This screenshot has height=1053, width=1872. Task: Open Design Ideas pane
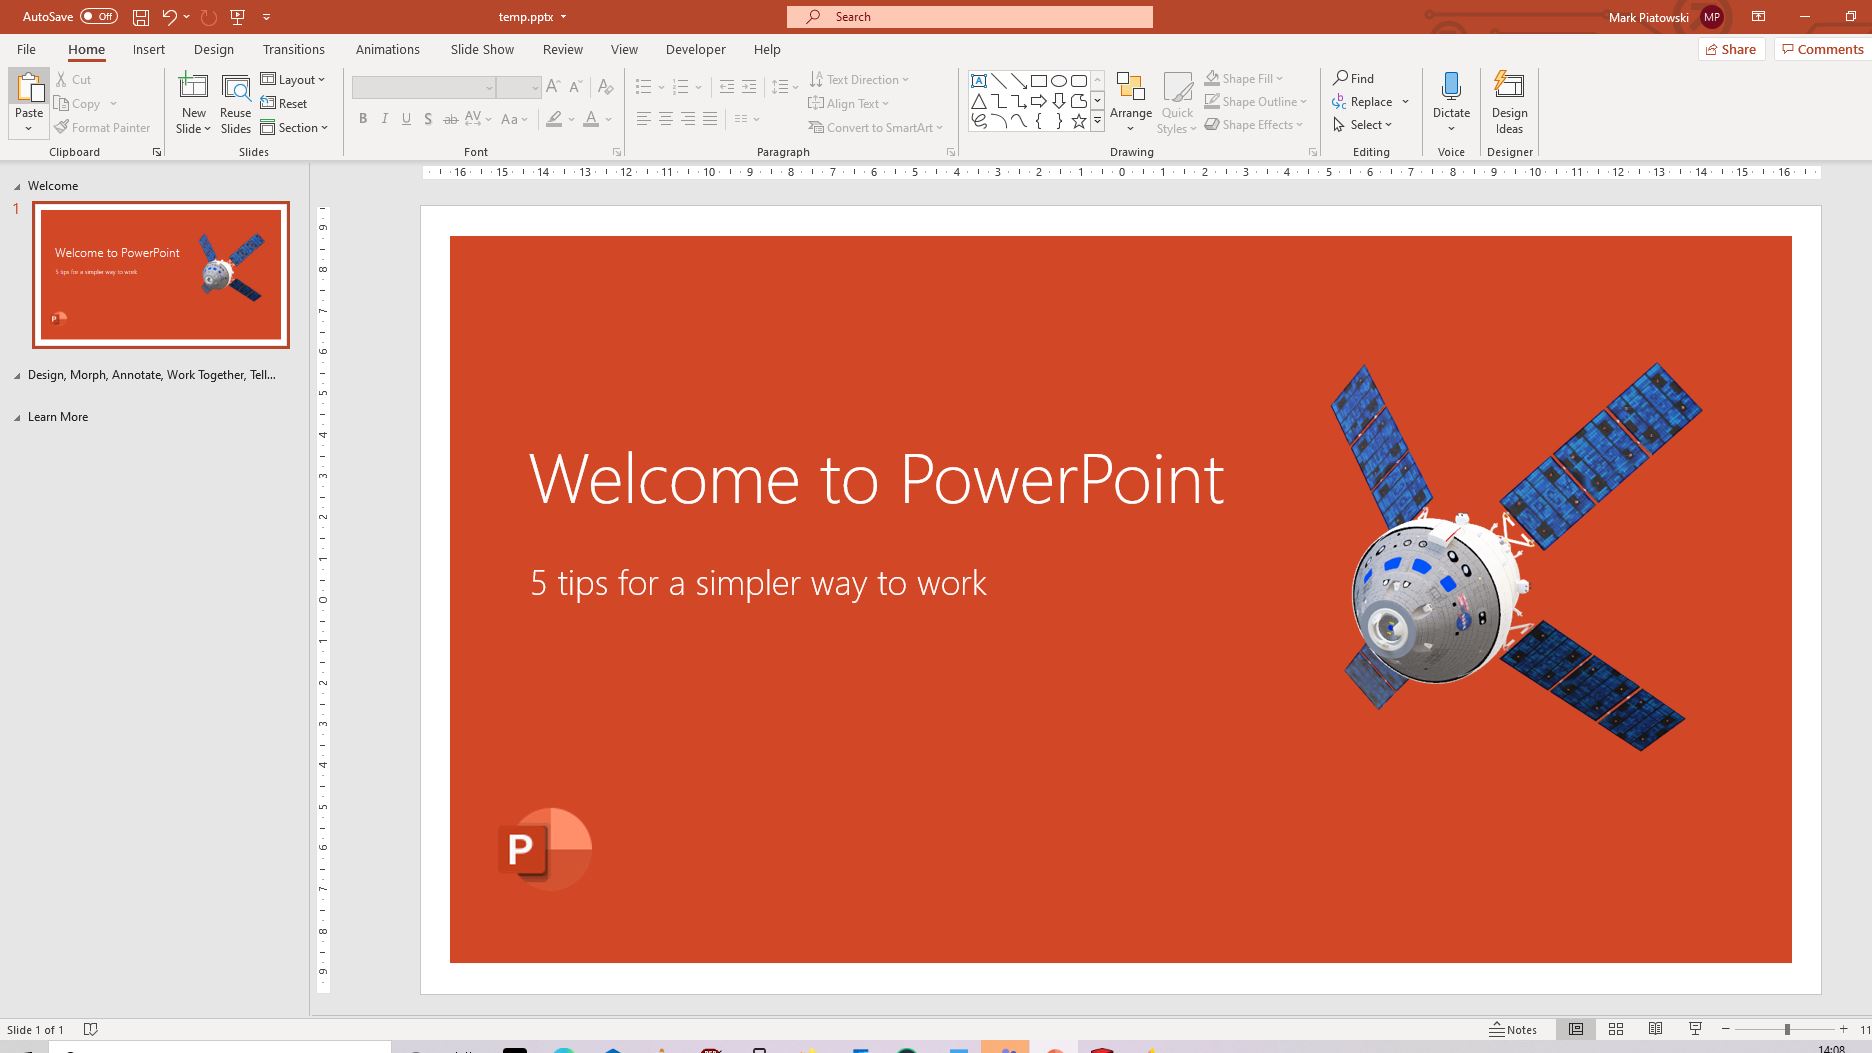[1509, 101]
